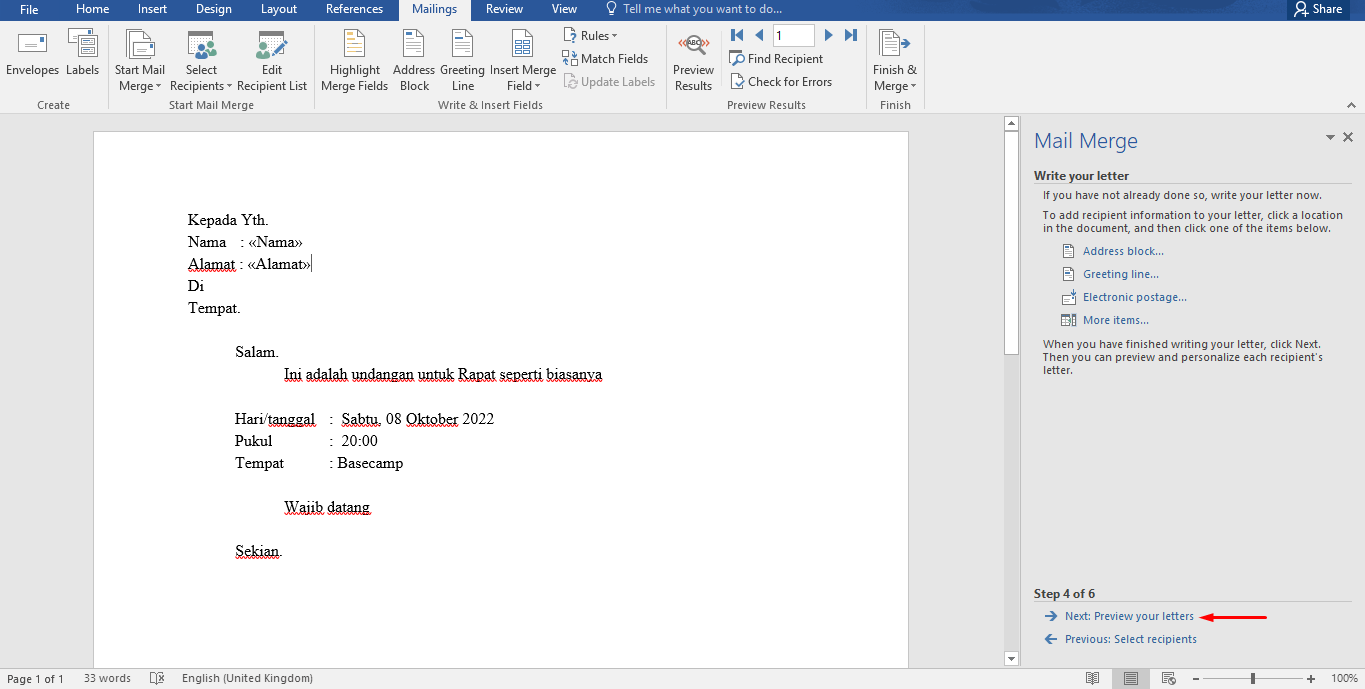Click the «Alamat» merge field
The image size is (1365, 689).
(279, 264)
